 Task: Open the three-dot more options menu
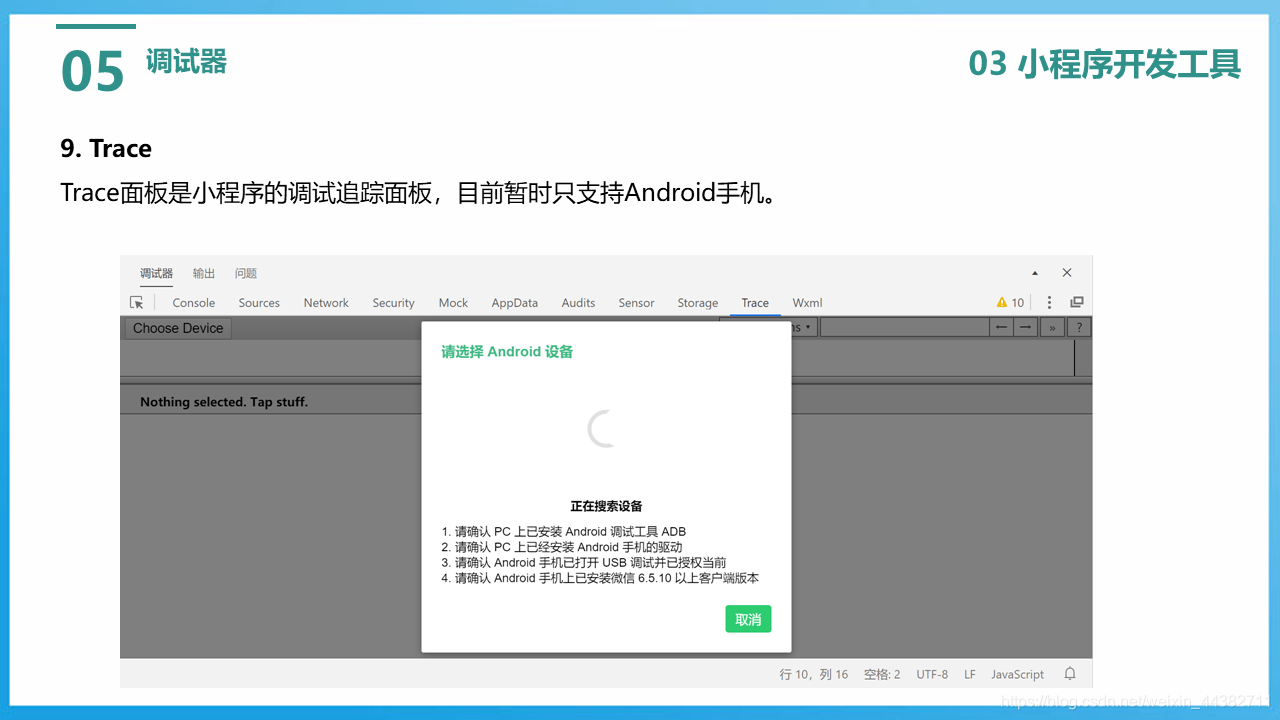point(1049,302)
